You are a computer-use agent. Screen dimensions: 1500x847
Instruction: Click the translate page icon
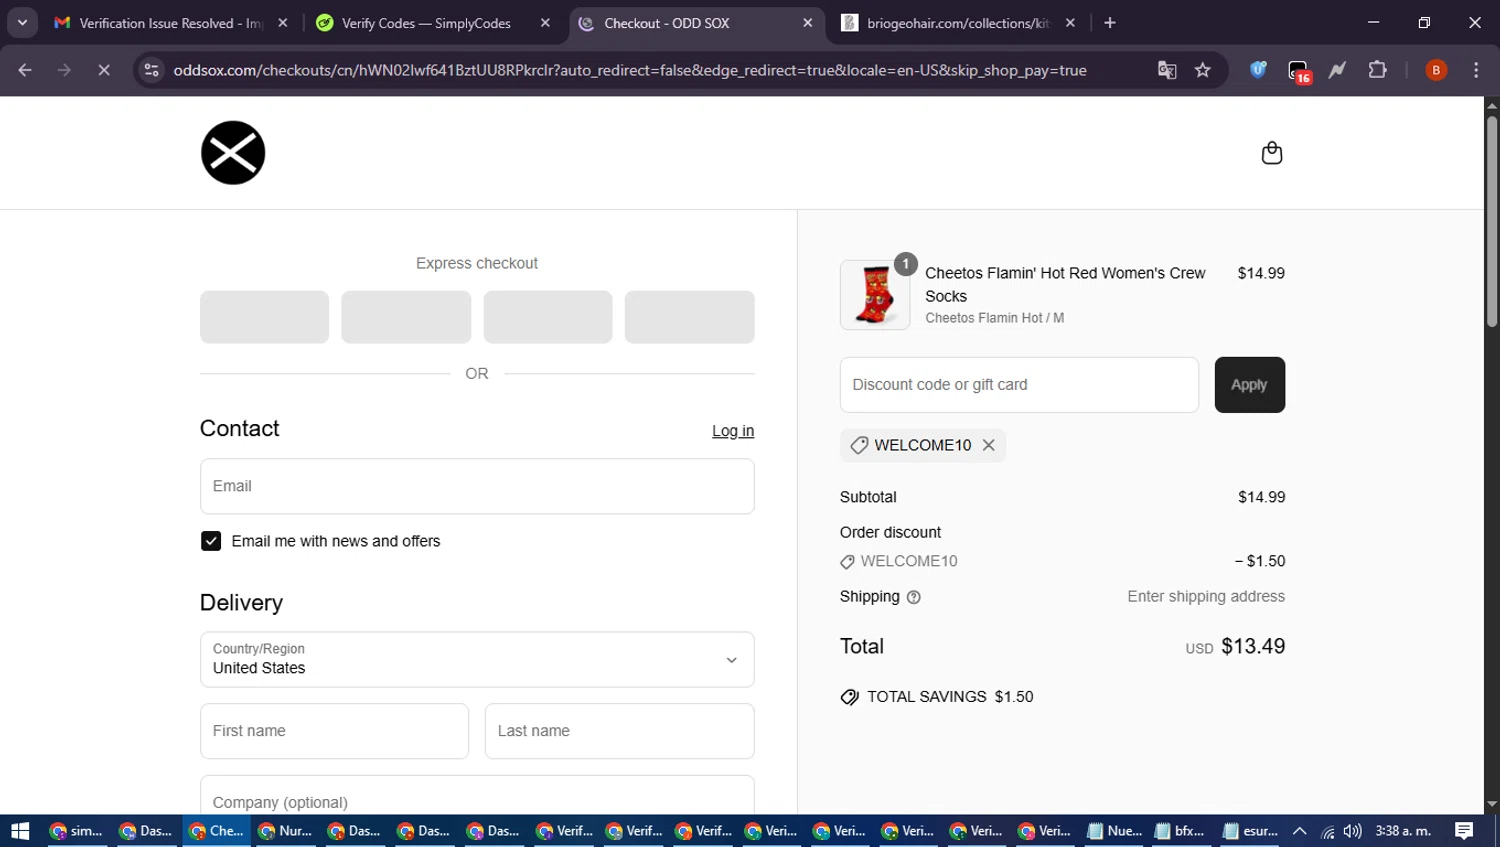[1167, 70]
